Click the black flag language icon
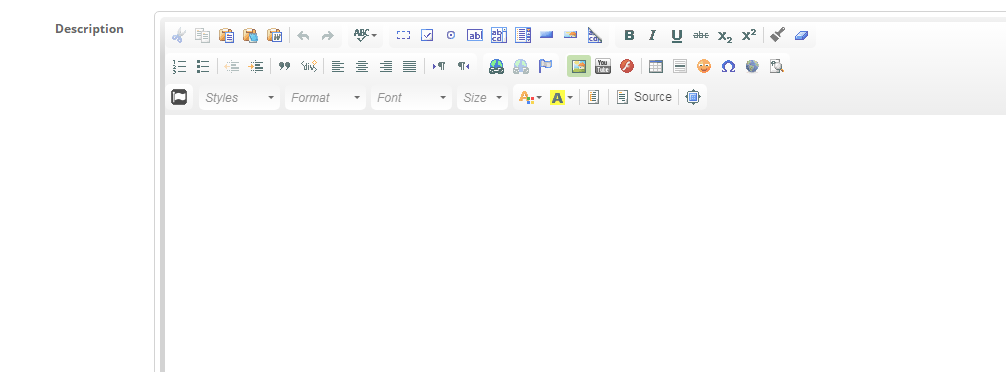The height and width of the screenshot is (372, 1006). (x=179, y=97)
